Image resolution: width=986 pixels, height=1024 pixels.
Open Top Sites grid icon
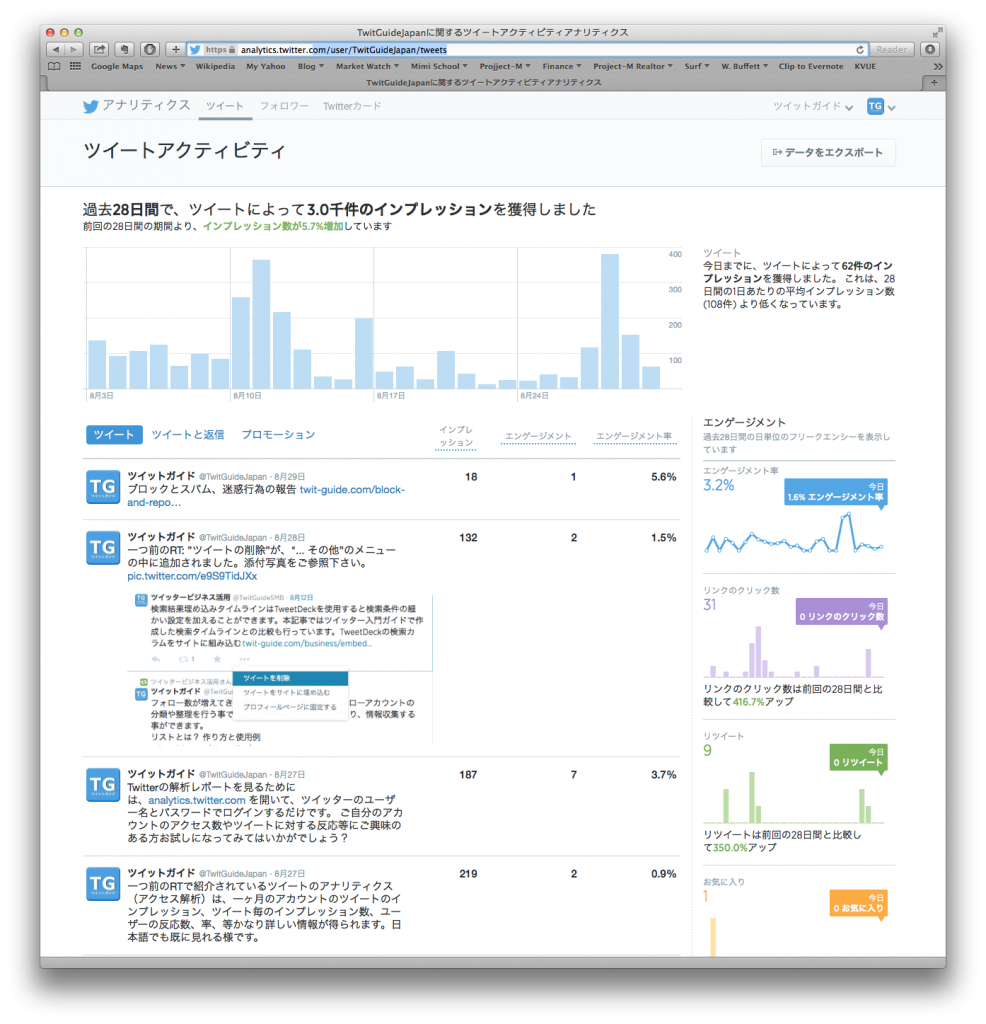76,66
